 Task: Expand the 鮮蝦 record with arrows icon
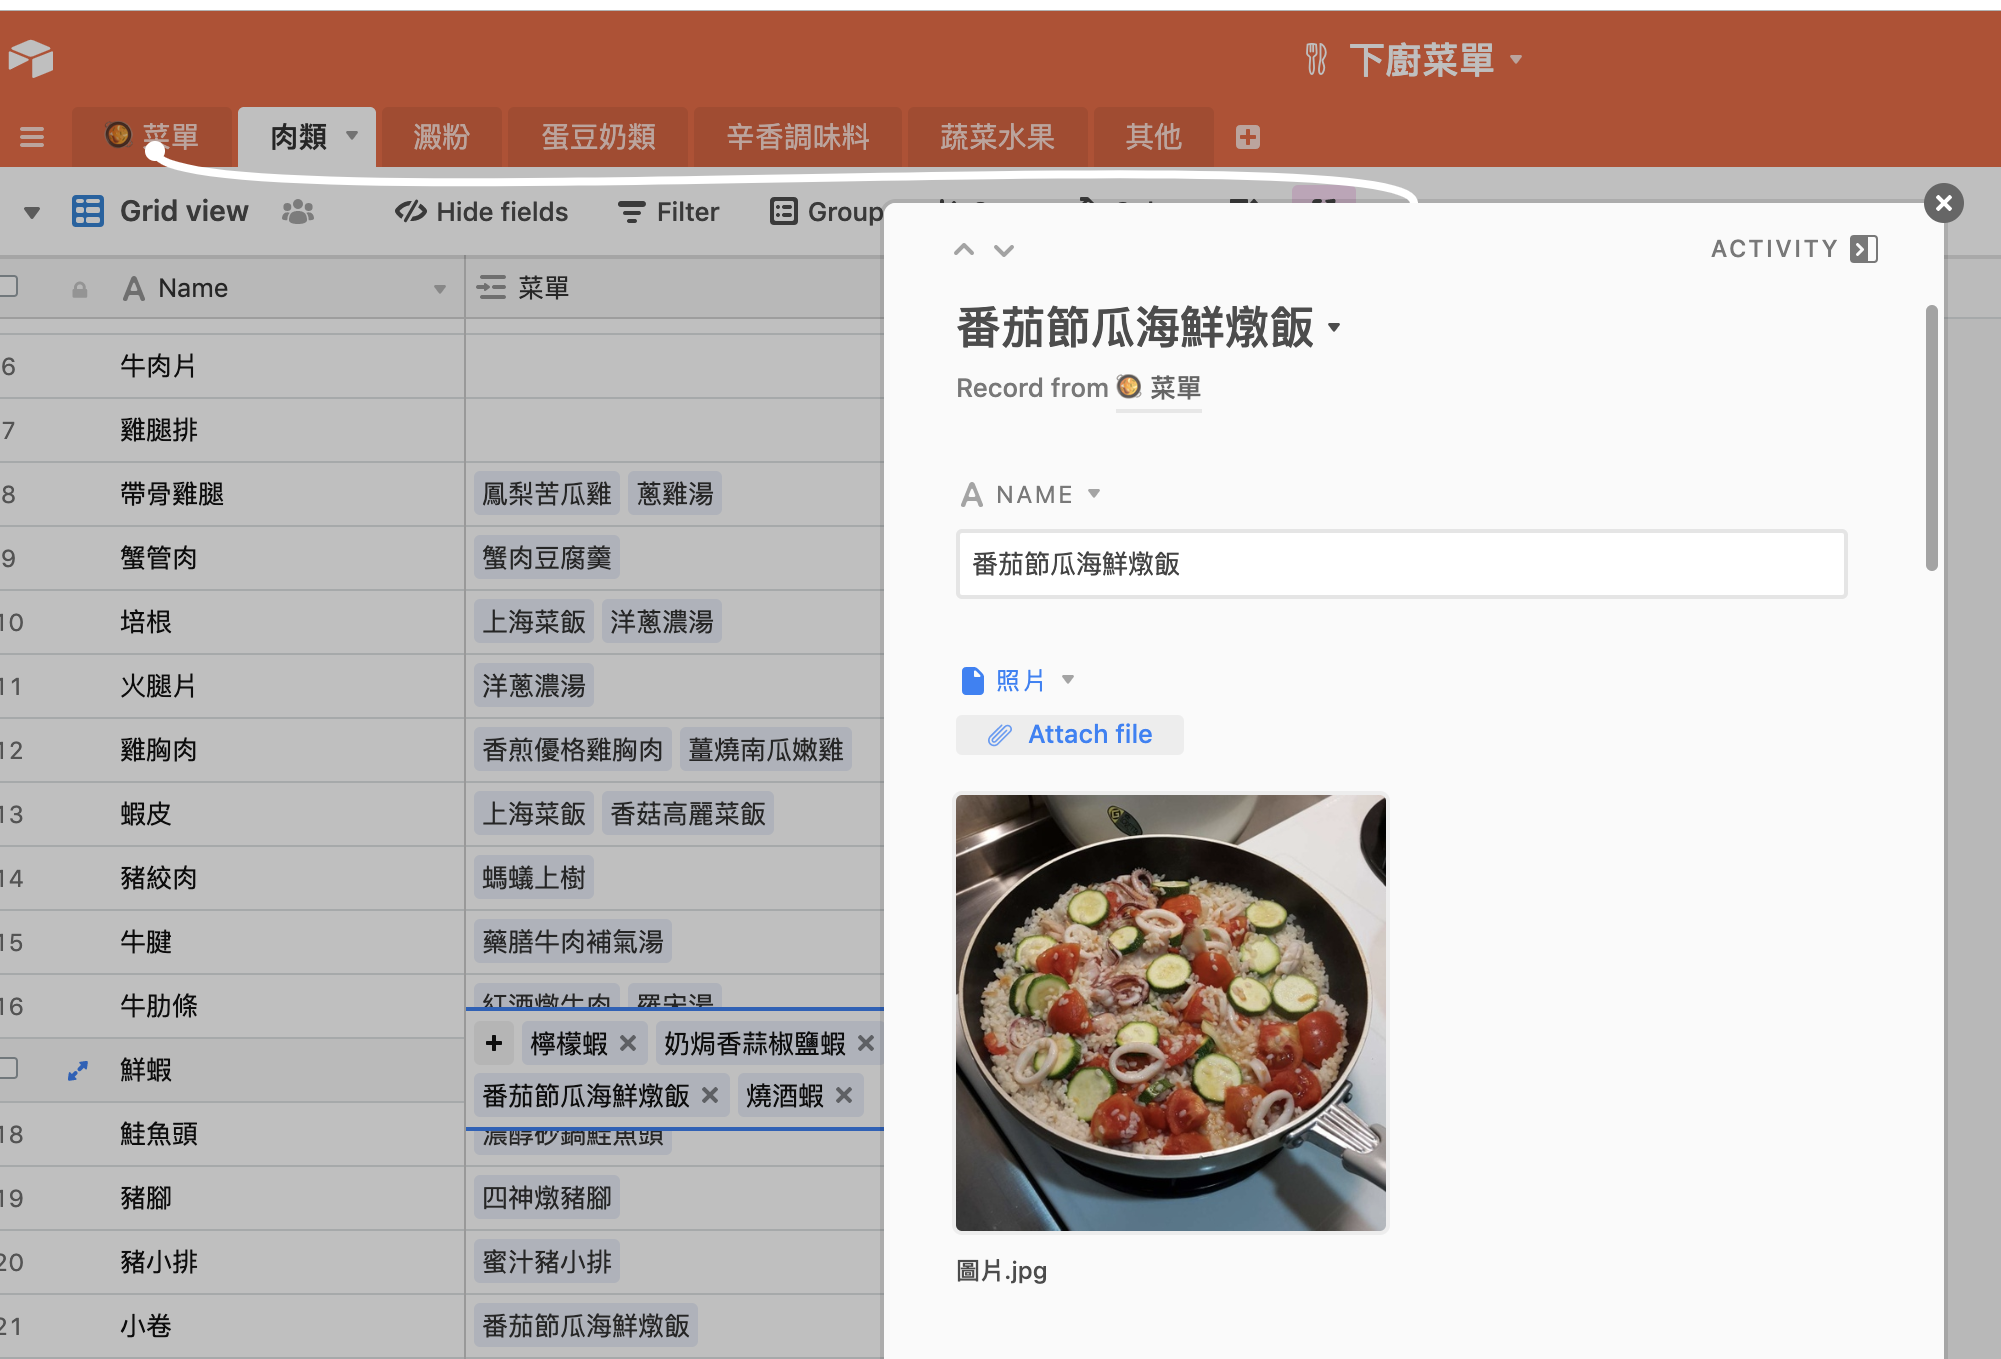pos(78,1070)
